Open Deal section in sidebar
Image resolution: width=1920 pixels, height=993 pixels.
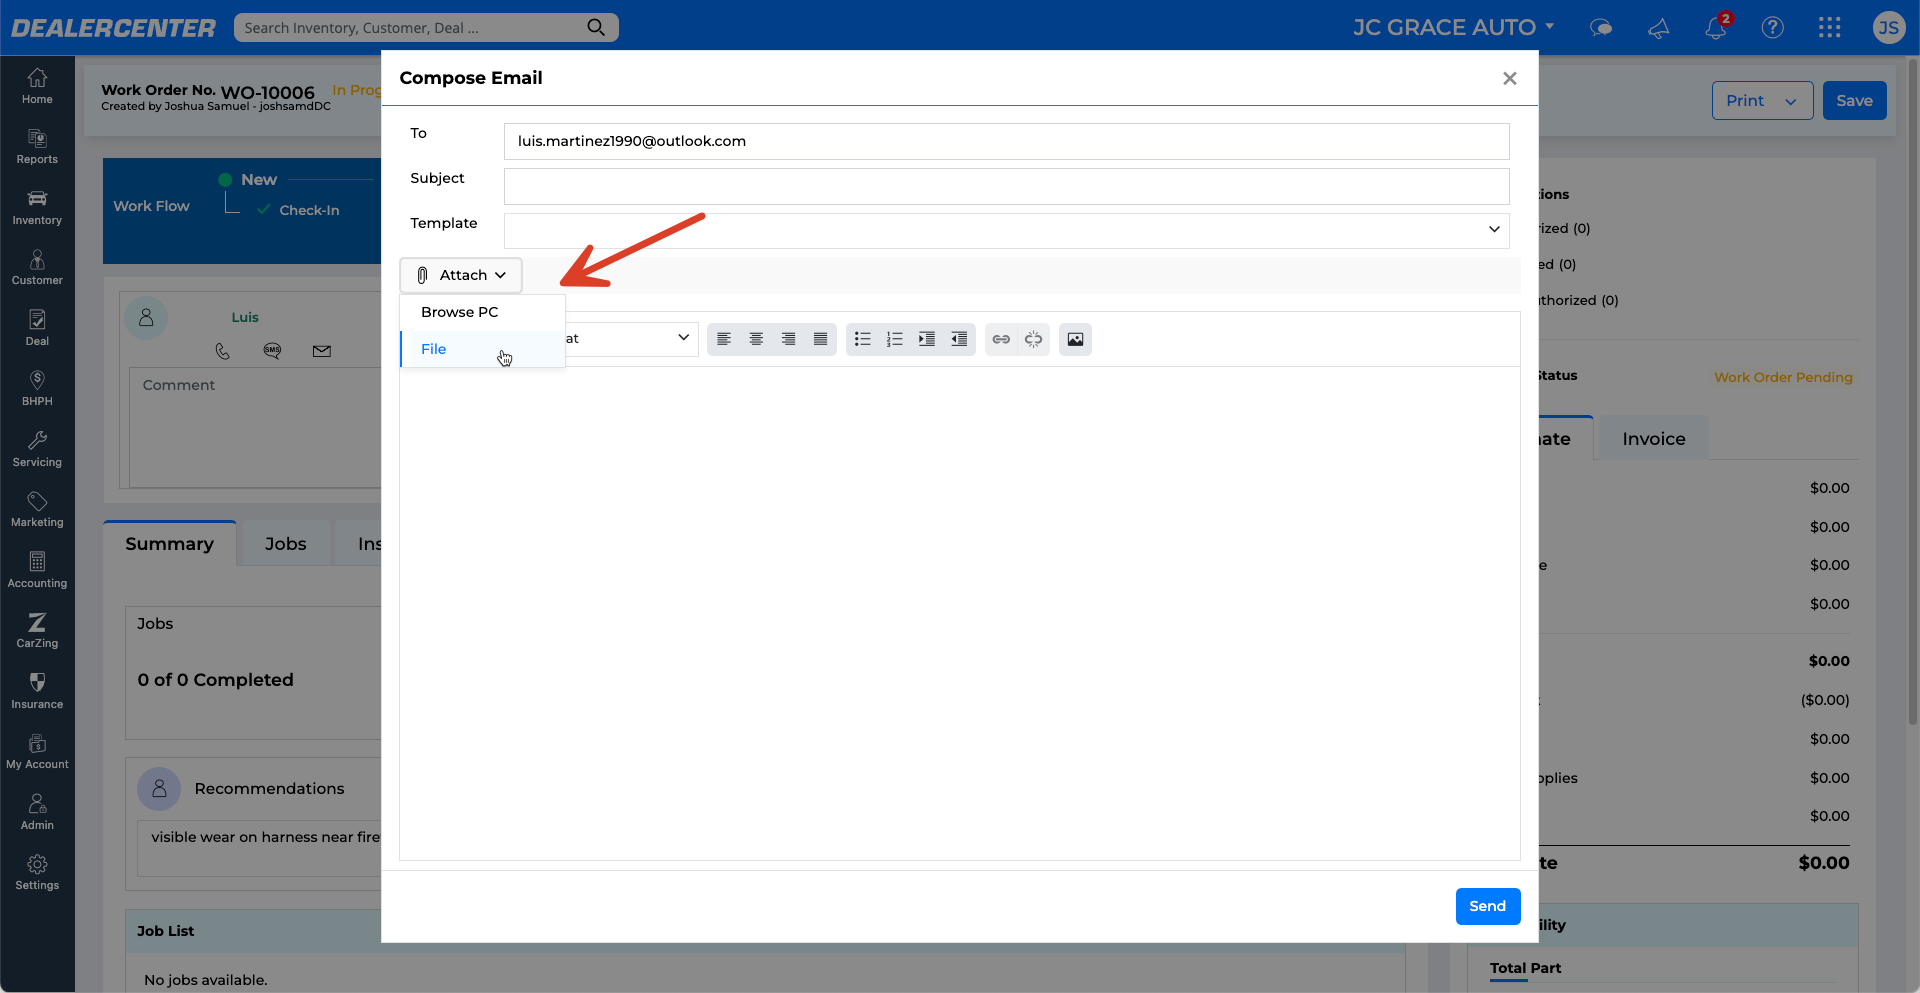point(37,328)
